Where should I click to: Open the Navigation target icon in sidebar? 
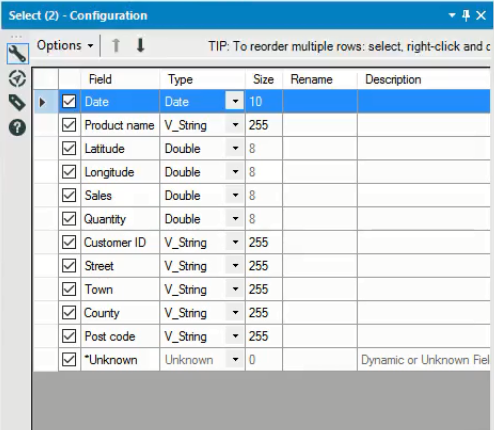(17, 79)
